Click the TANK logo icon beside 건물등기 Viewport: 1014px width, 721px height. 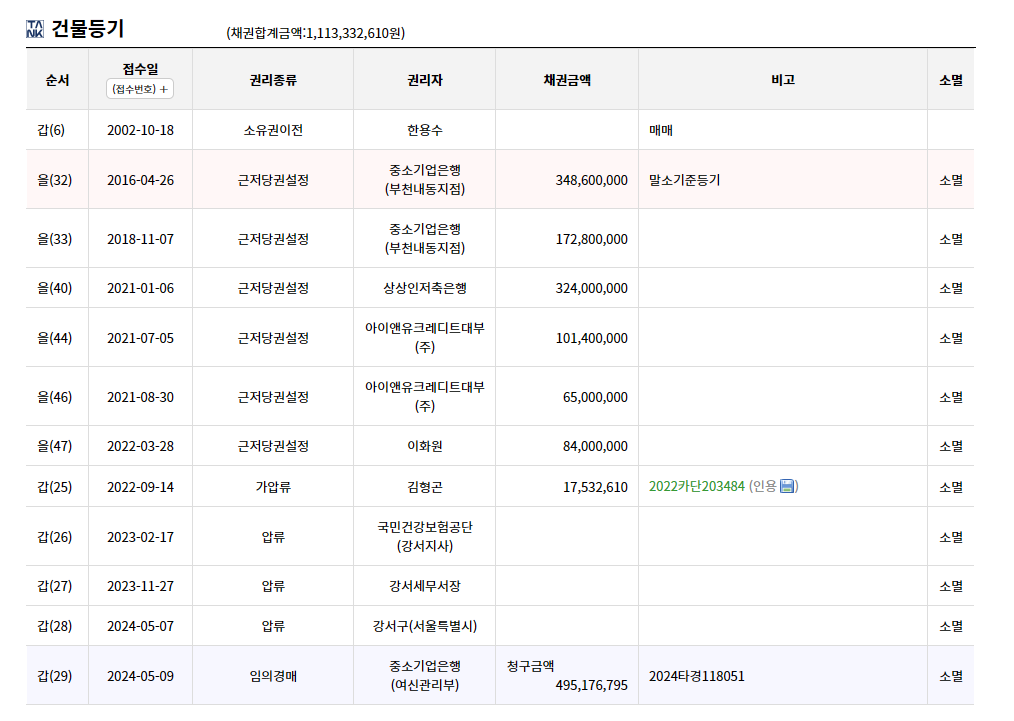(x=35, y=29)
